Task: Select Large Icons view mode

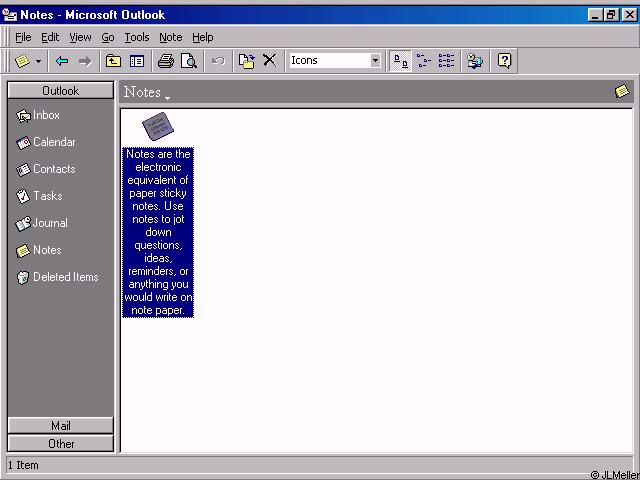Action: 401,61
